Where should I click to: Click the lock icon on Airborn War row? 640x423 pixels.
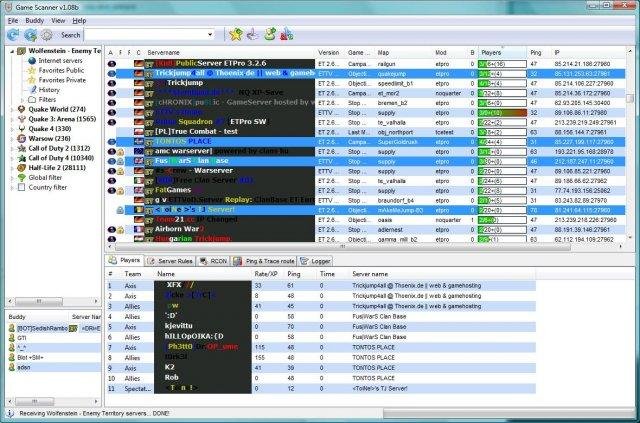[x=120, y=230]
